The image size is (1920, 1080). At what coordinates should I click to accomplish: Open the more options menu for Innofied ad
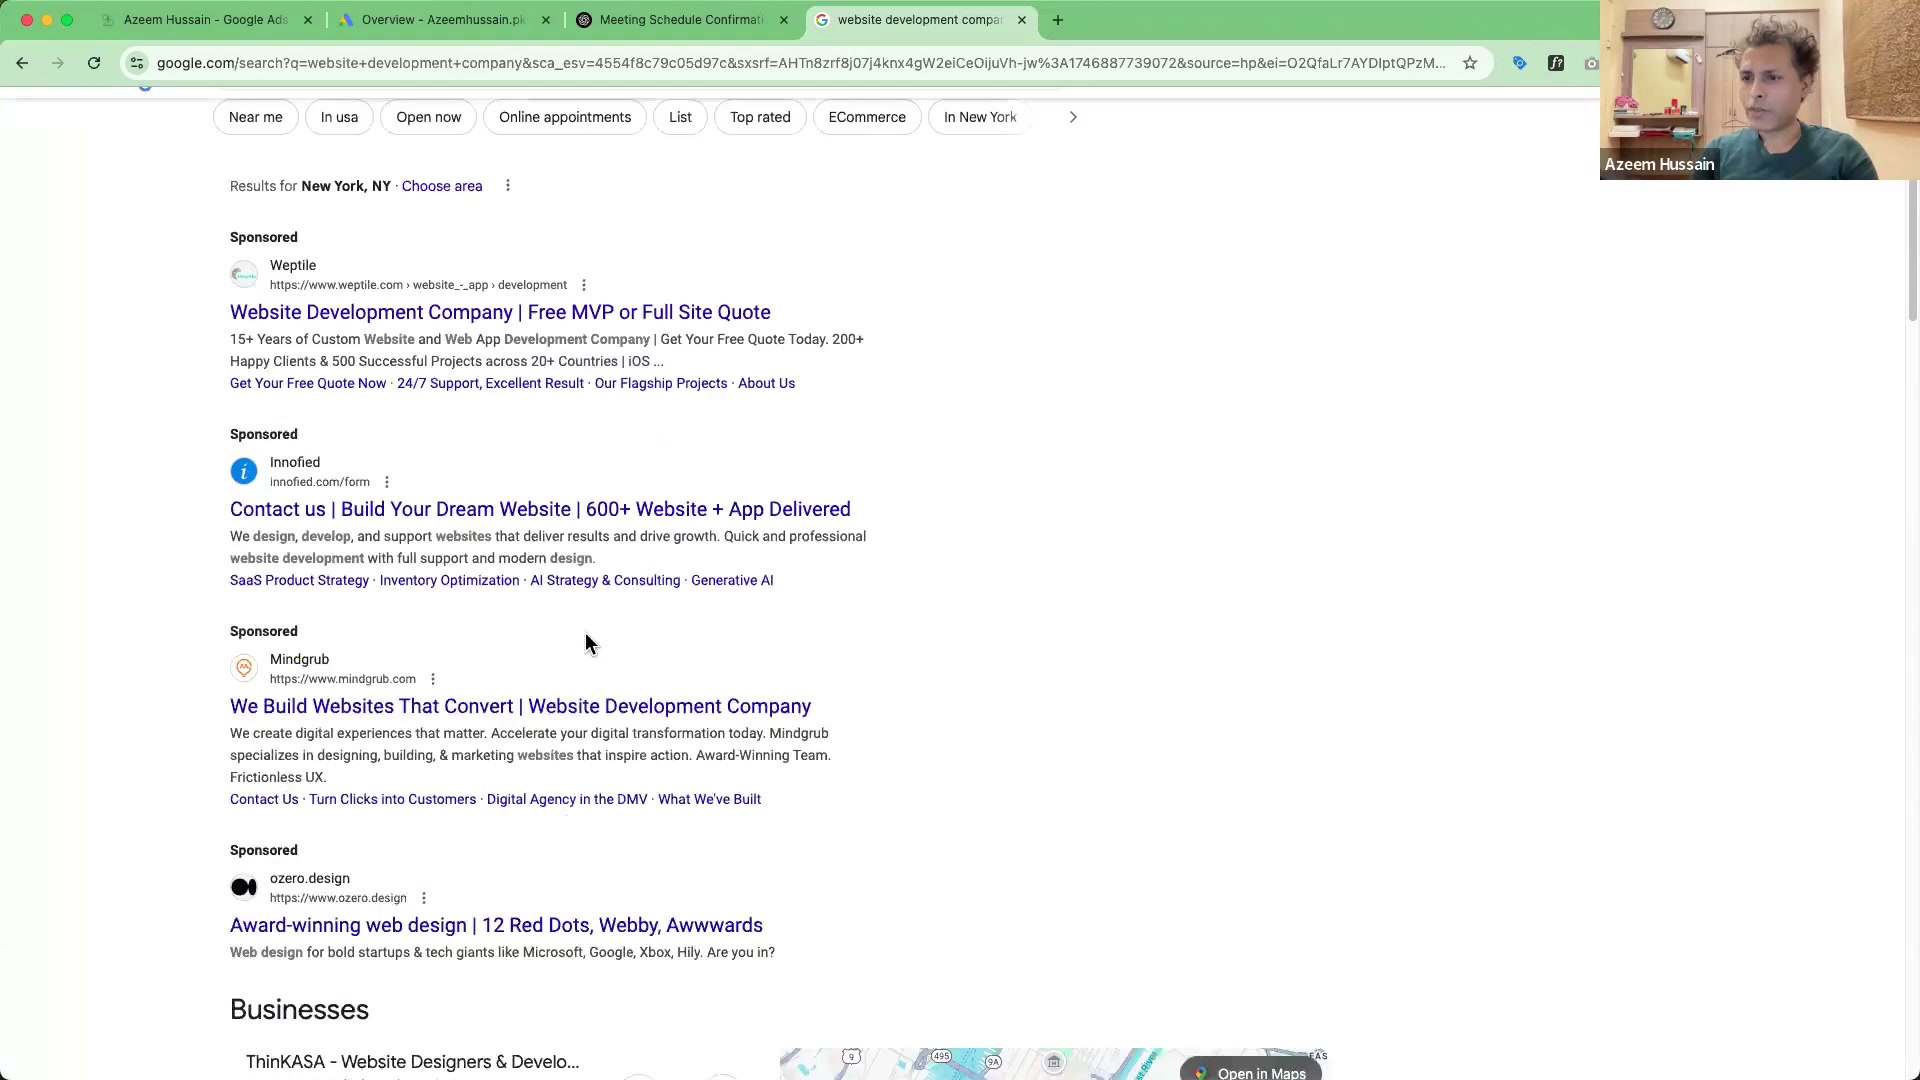[x=387, y=482]
